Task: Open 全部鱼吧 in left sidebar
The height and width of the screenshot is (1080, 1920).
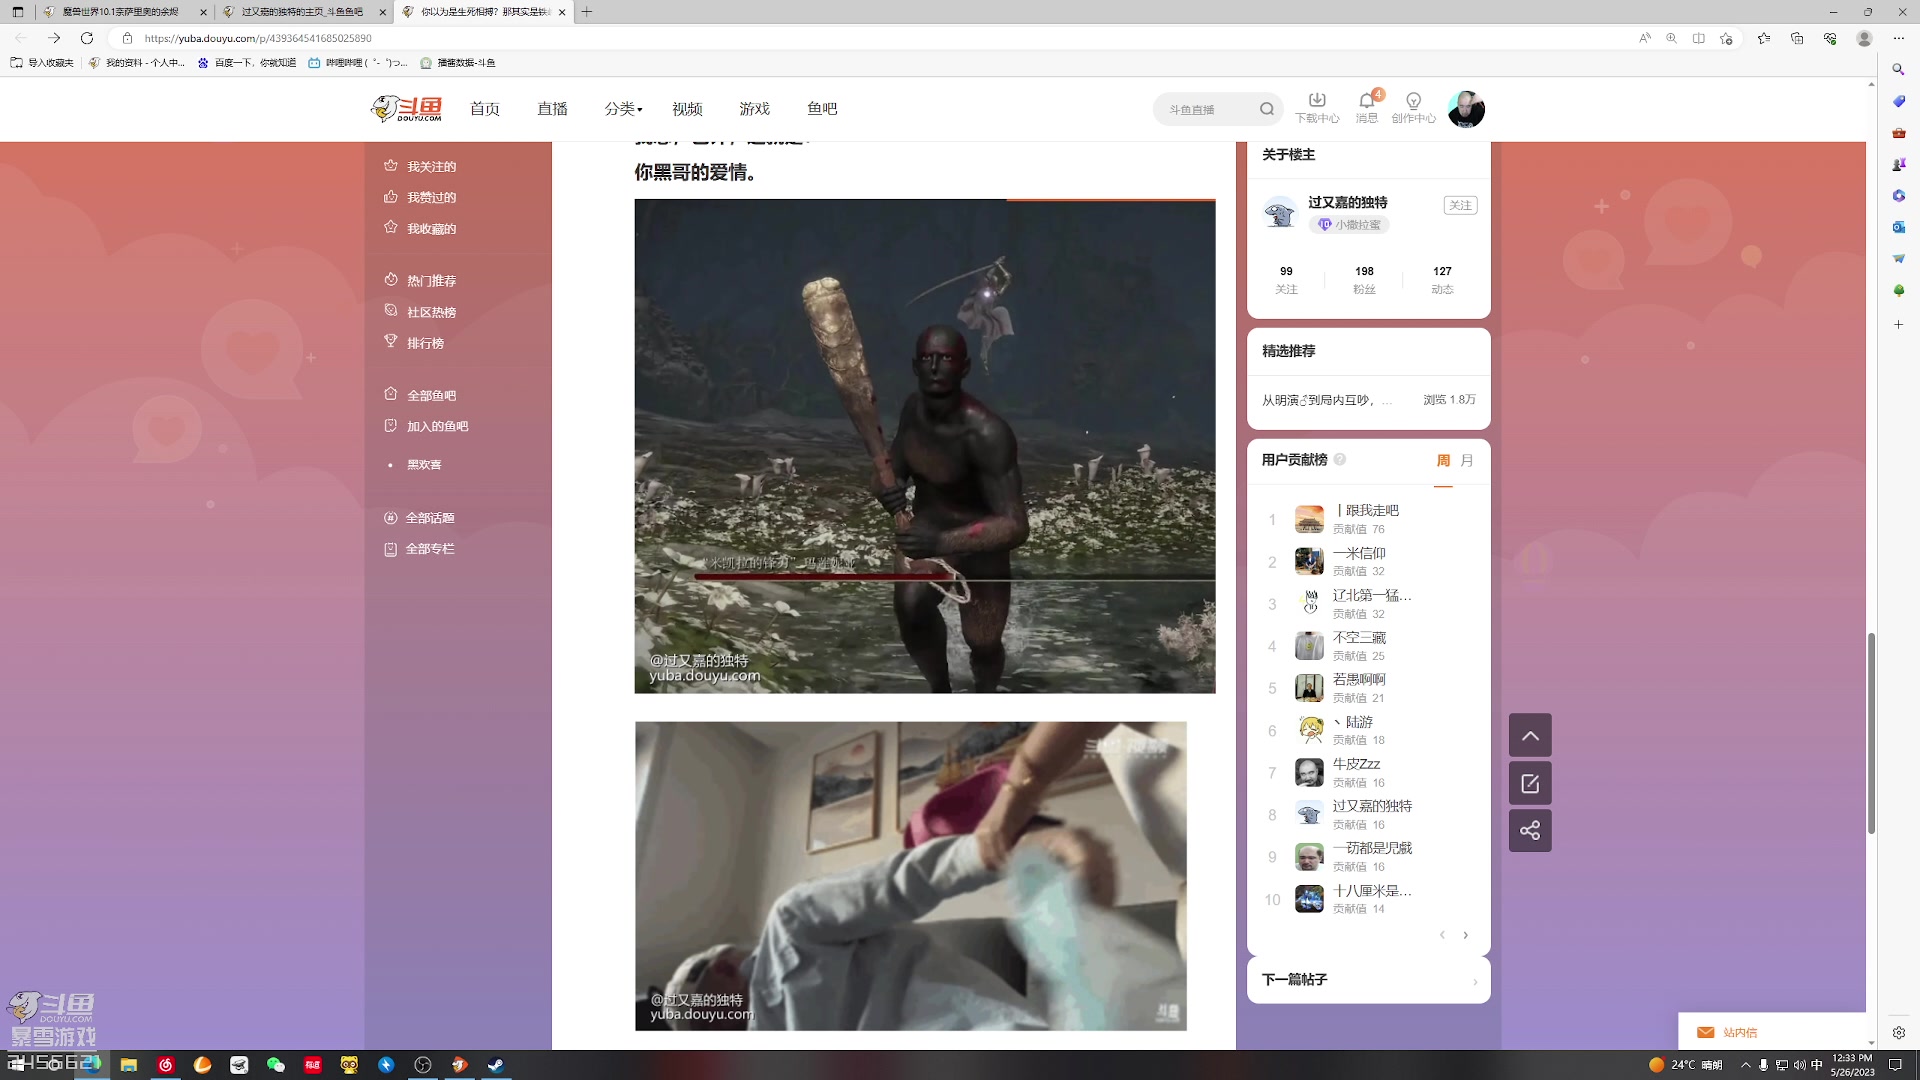Action: pos(420,395)
